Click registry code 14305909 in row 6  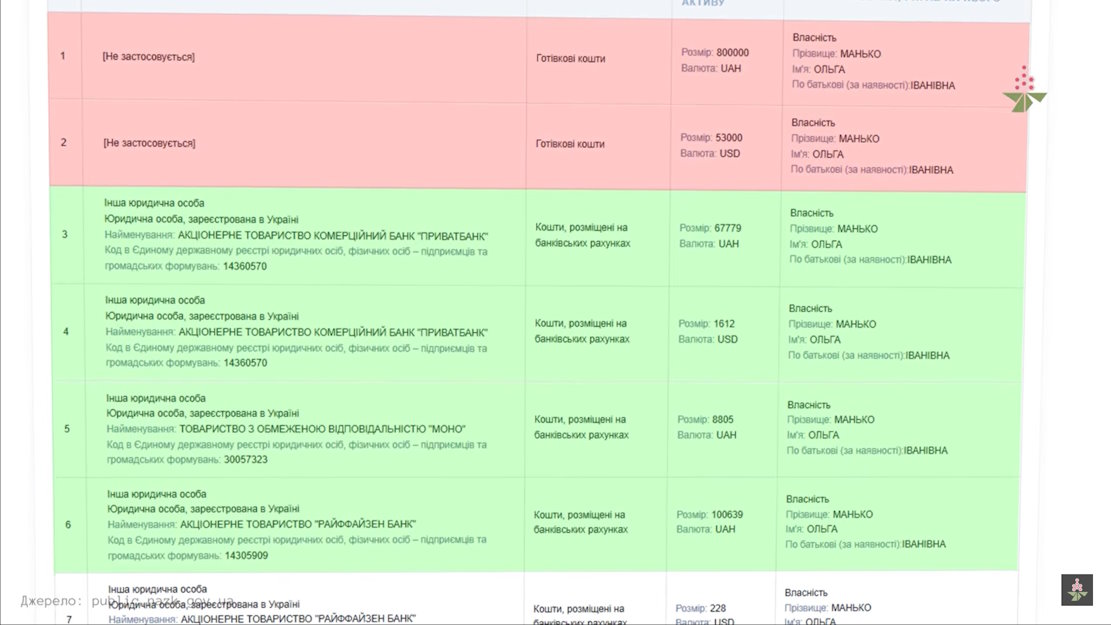pos(245,555)
